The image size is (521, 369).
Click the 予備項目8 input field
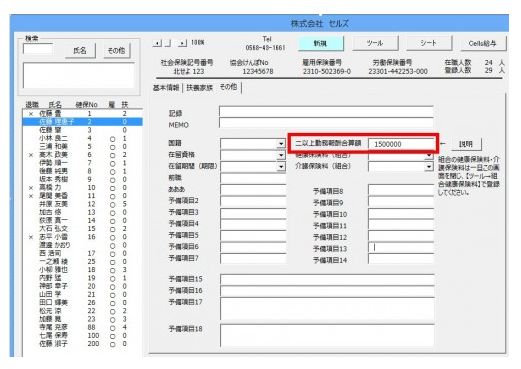[x=401, y=190]
